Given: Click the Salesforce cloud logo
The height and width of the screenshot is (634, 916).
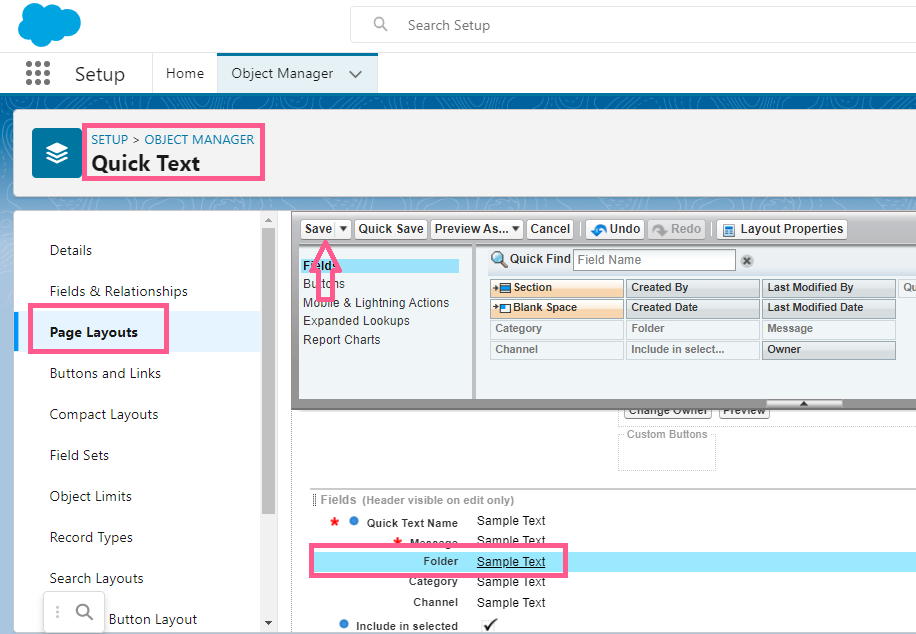Looking at the screenshot, I should coord(49,25).
